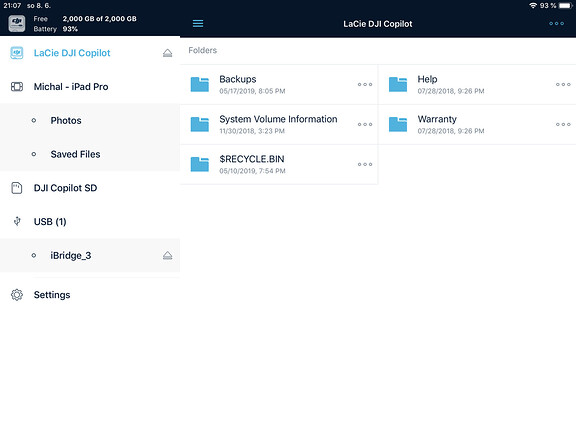Viewport: 576px width, 432px height.
Task: Click the Settings gear icon
Action: (x=17, y=295)
